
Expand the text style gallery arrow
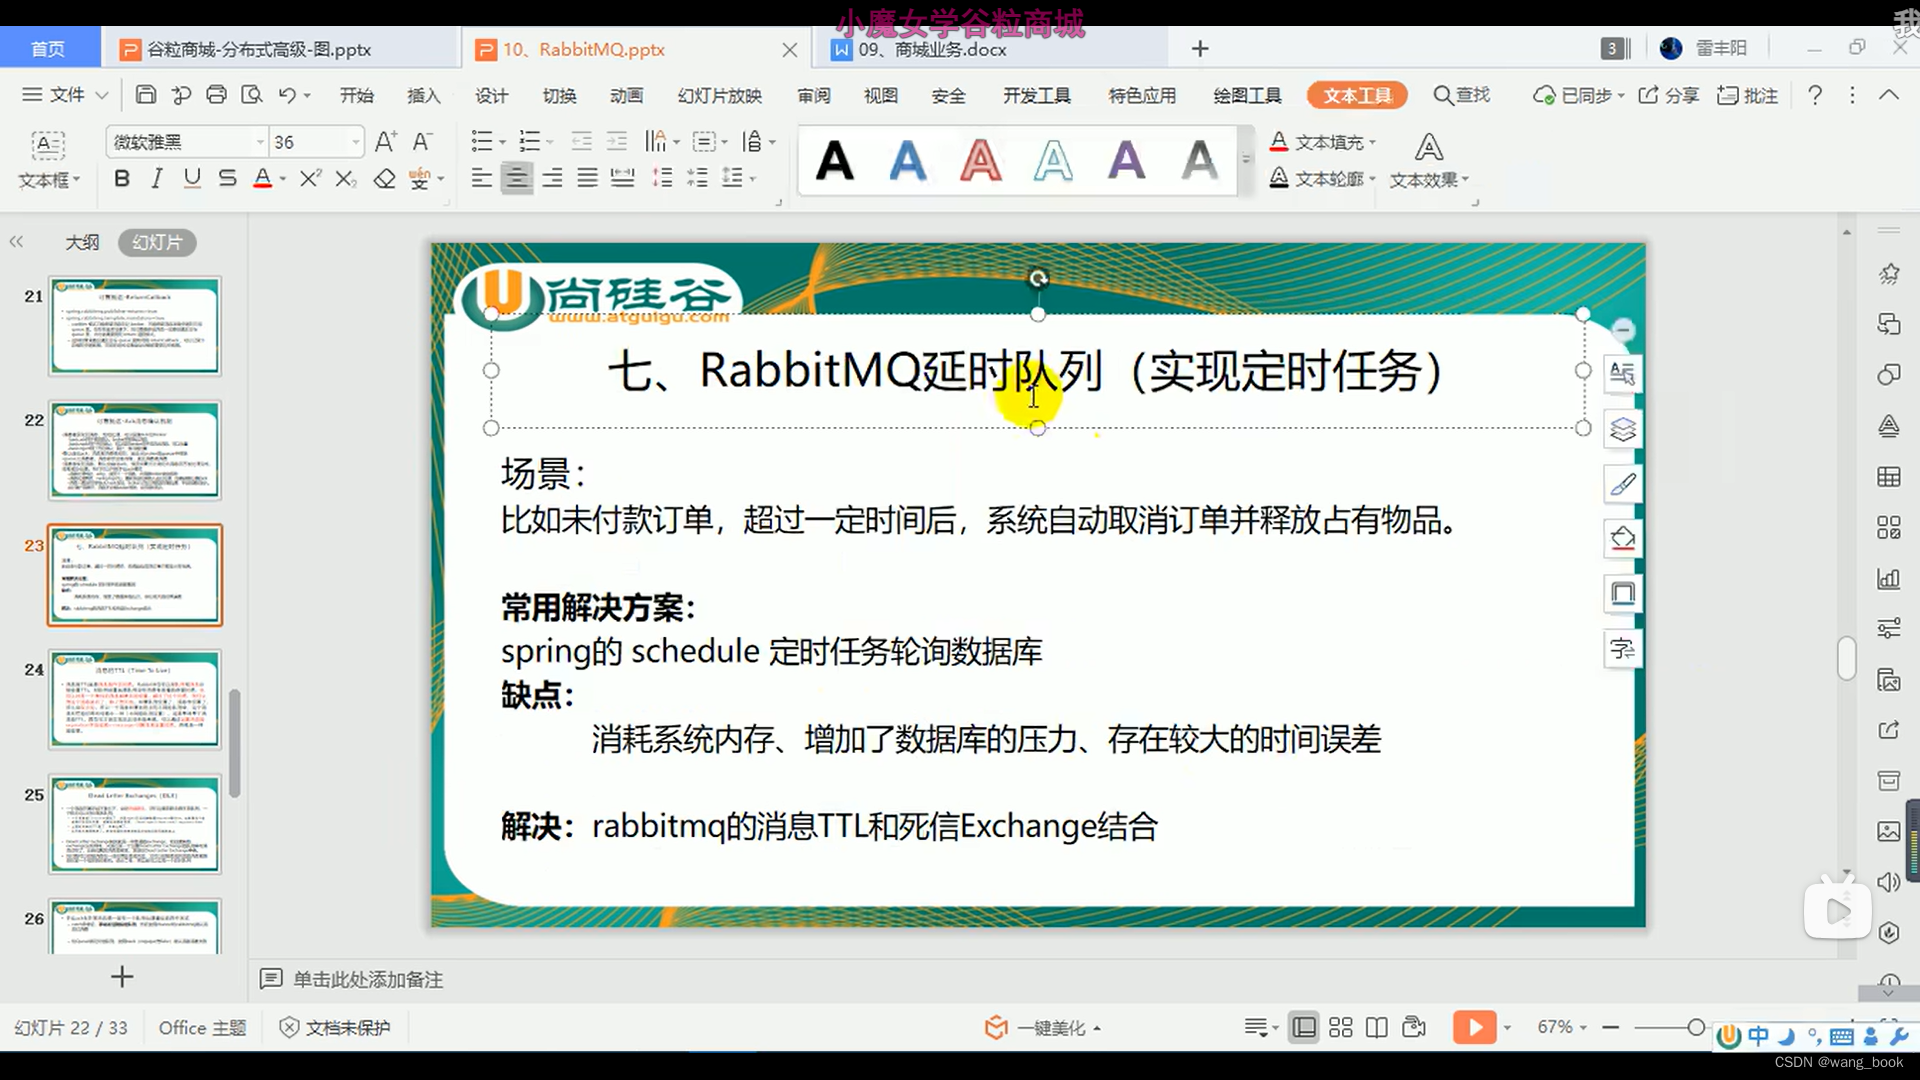[x=1246, y=159]
